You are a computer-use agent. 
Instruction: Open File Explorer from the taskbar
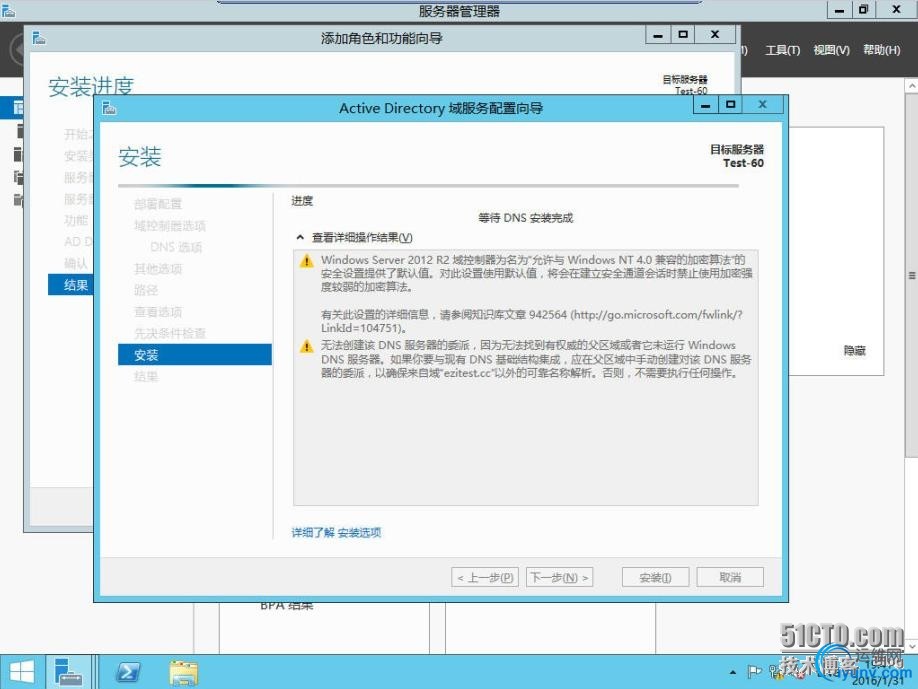(184, 673)
